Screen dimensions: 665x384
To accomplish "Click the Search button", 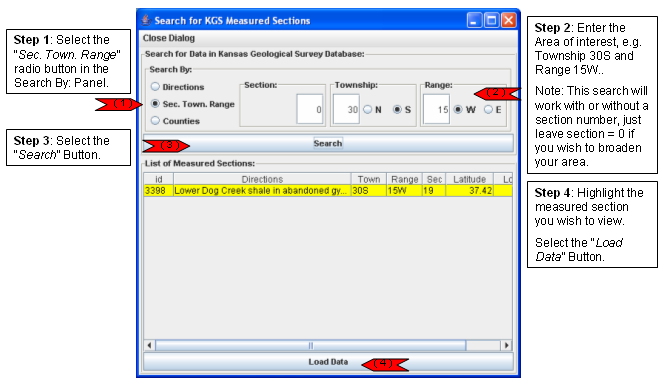I will coord(328,143).
